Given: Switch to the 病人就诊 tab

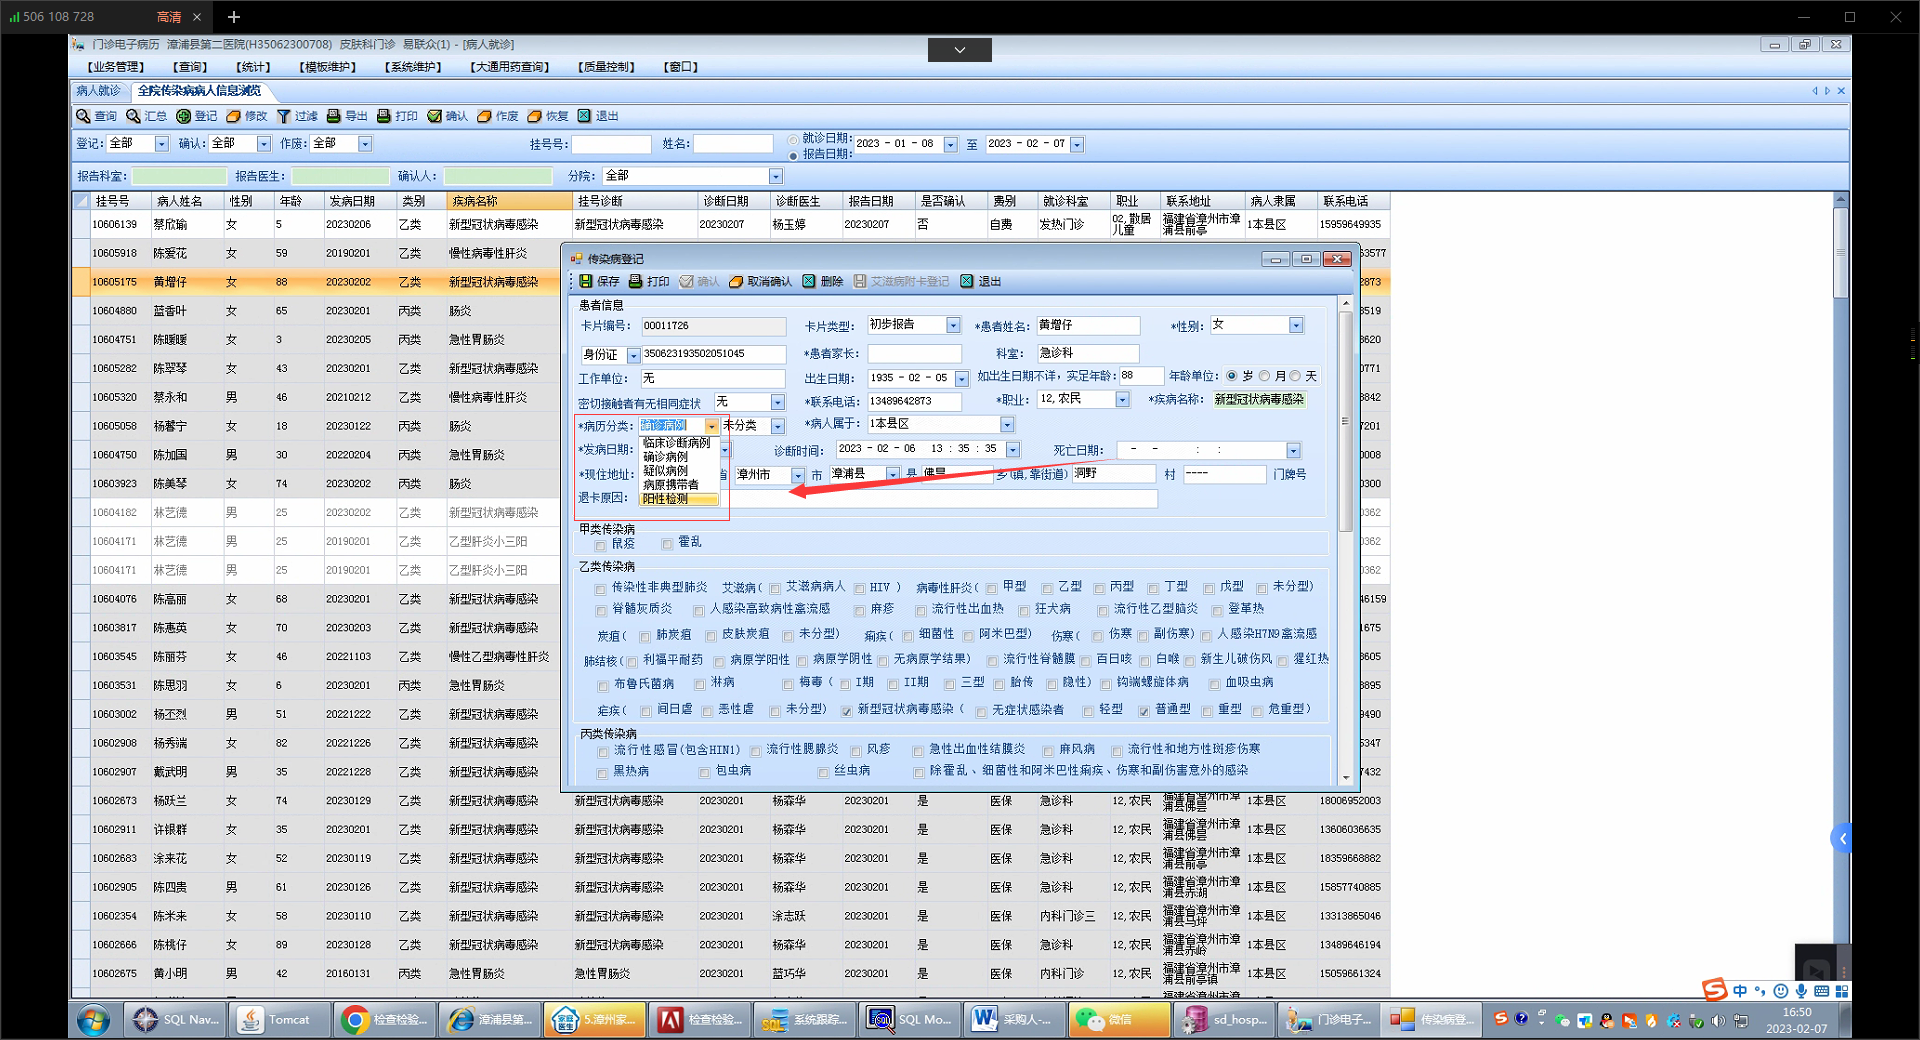Looking at the screenshot, I should pos(99,91).
